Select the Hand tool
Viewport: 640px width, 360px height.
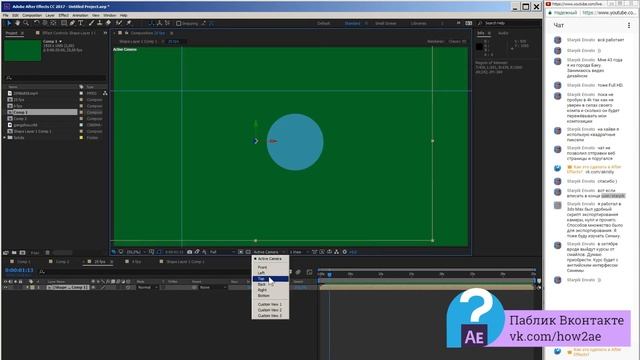point(18,23)
